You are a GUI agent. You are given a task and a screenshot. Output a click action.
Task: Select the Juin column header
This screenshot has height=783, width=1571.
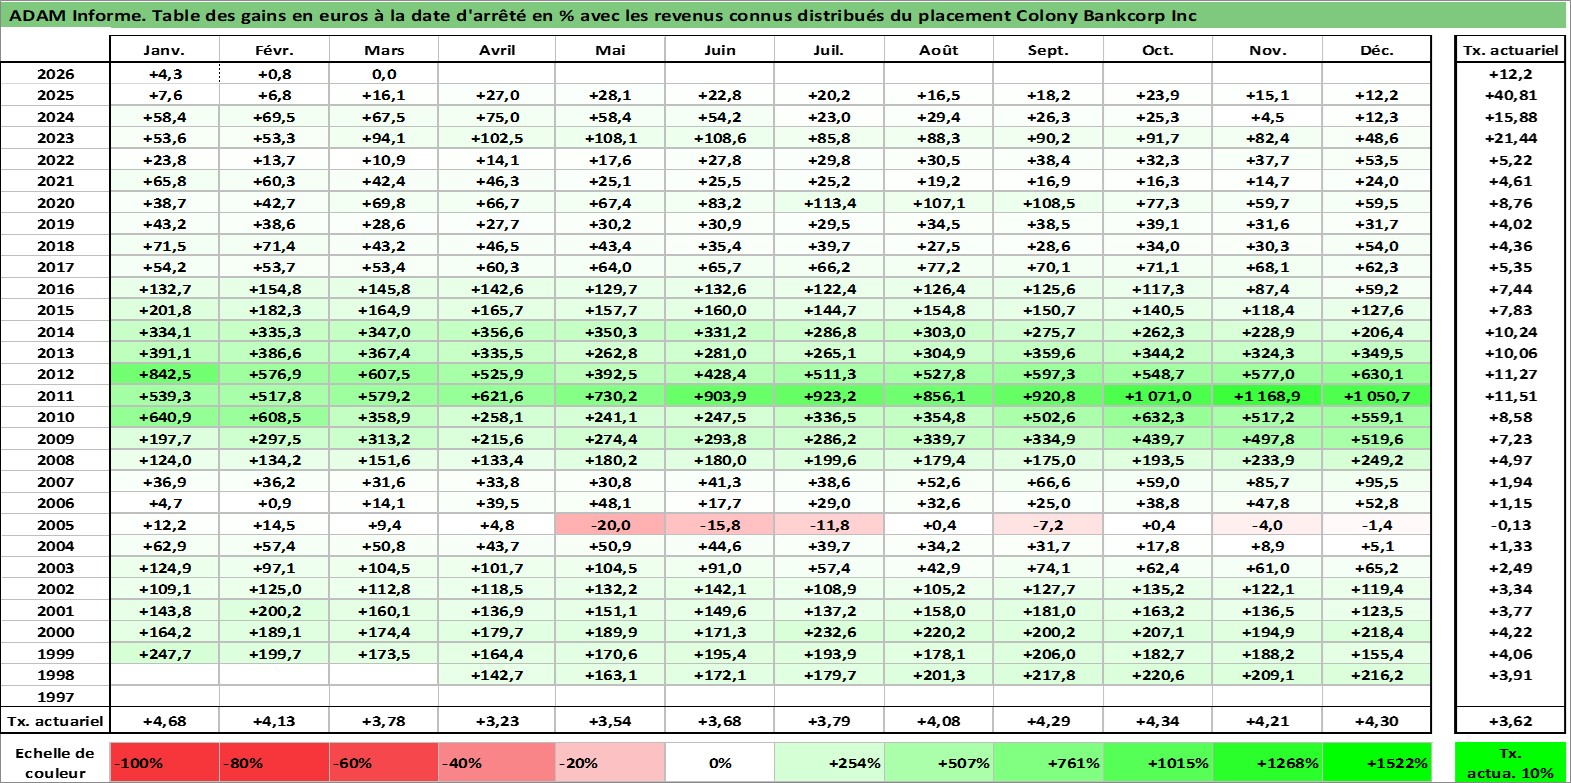point(719,50)
